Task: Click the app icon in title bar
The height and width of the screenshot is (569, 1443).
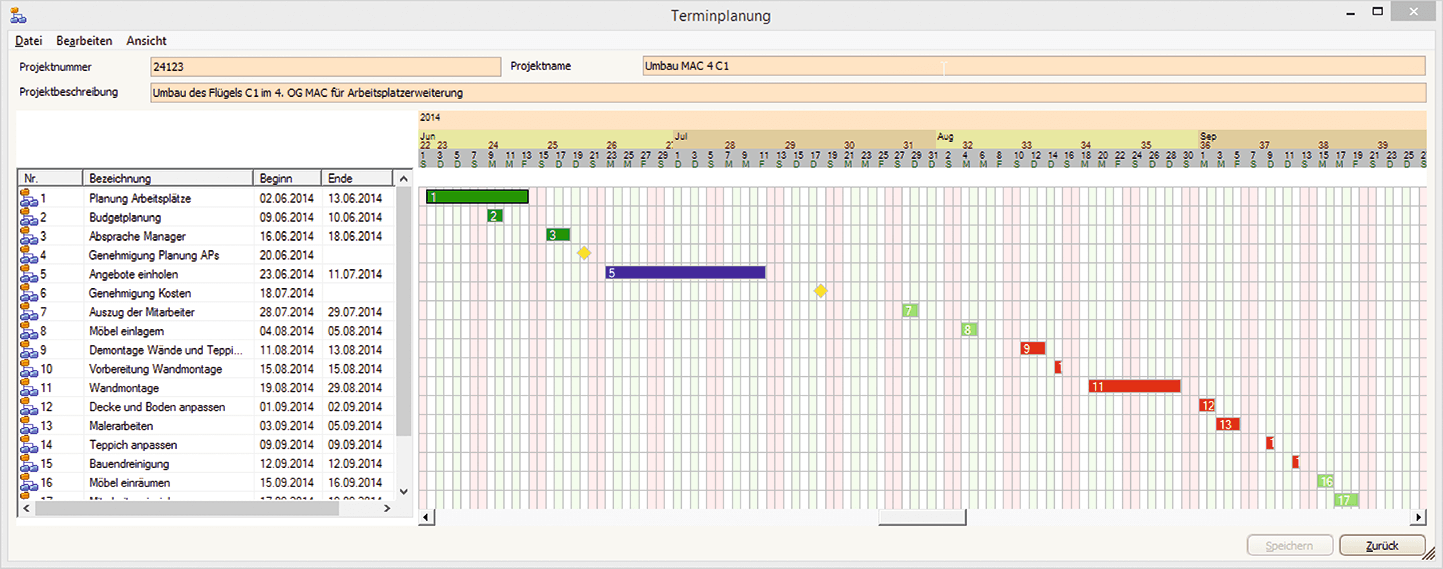Action: tap(19, 15)
